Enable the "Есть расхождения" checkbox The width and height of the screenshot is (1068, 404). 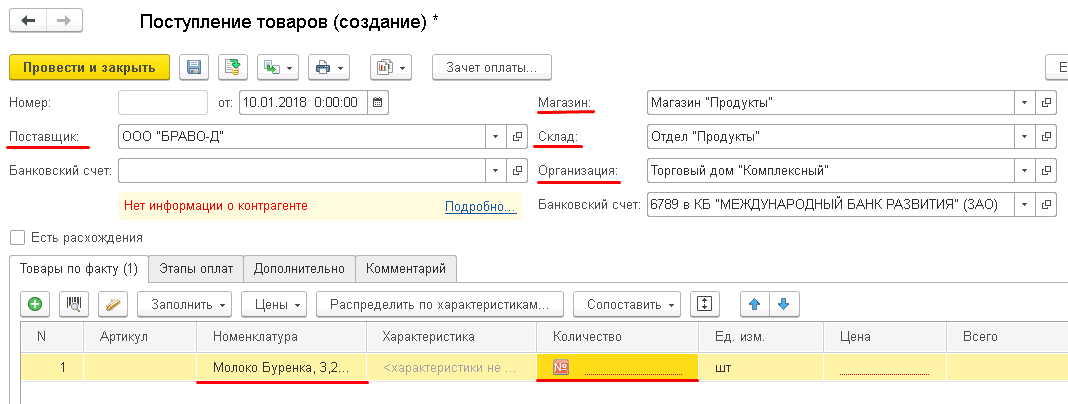17,238
